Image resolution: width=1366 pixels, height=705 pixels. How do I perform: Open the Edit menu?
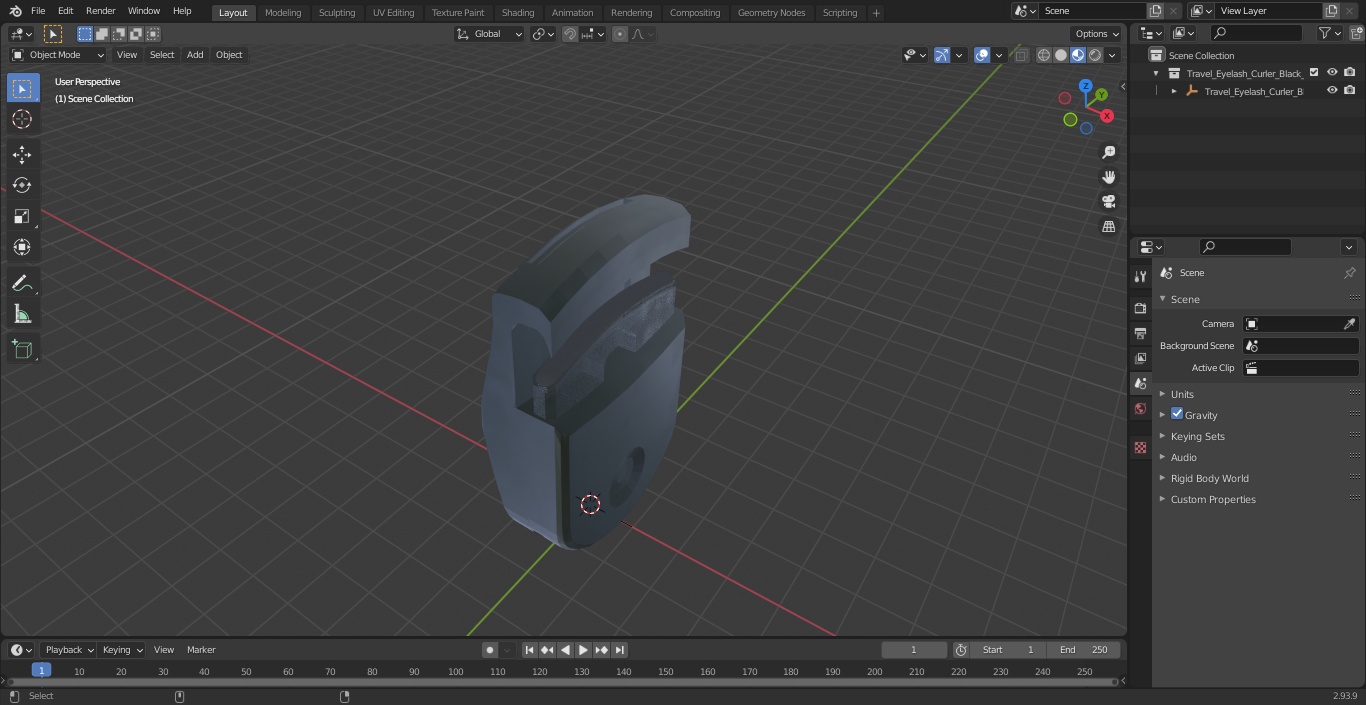65,11
